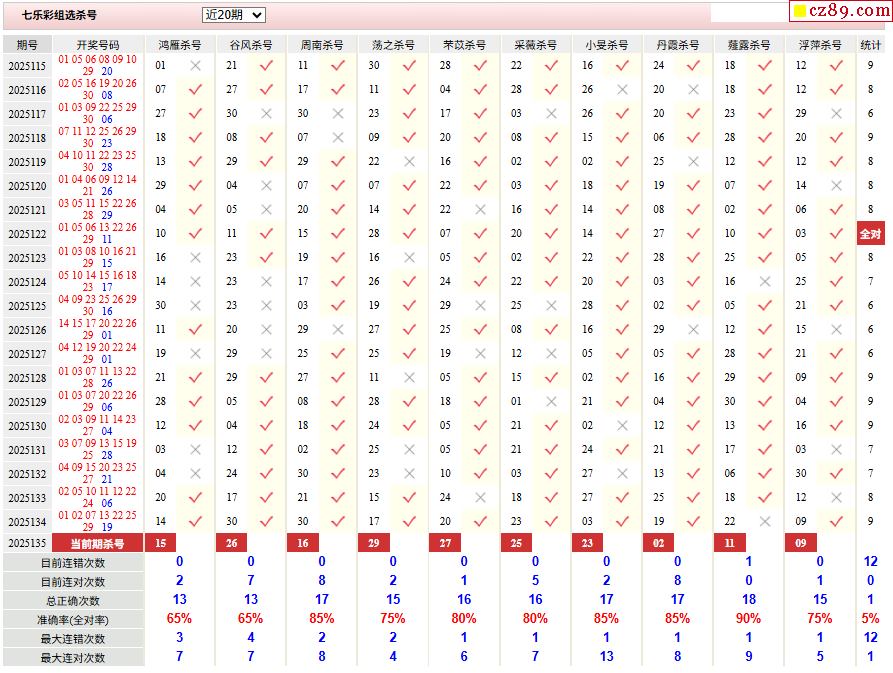Click the cross mark in 丹霞杀号 row 2025116

[693, 90]
